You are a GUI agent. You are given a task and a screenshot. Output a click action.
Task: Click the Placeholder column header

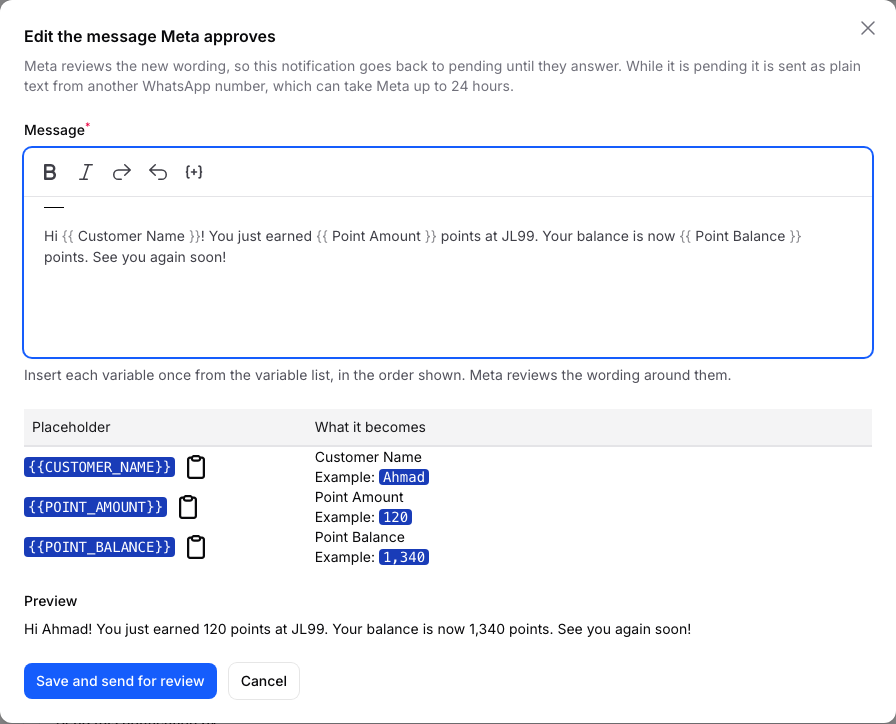point(71,427)
